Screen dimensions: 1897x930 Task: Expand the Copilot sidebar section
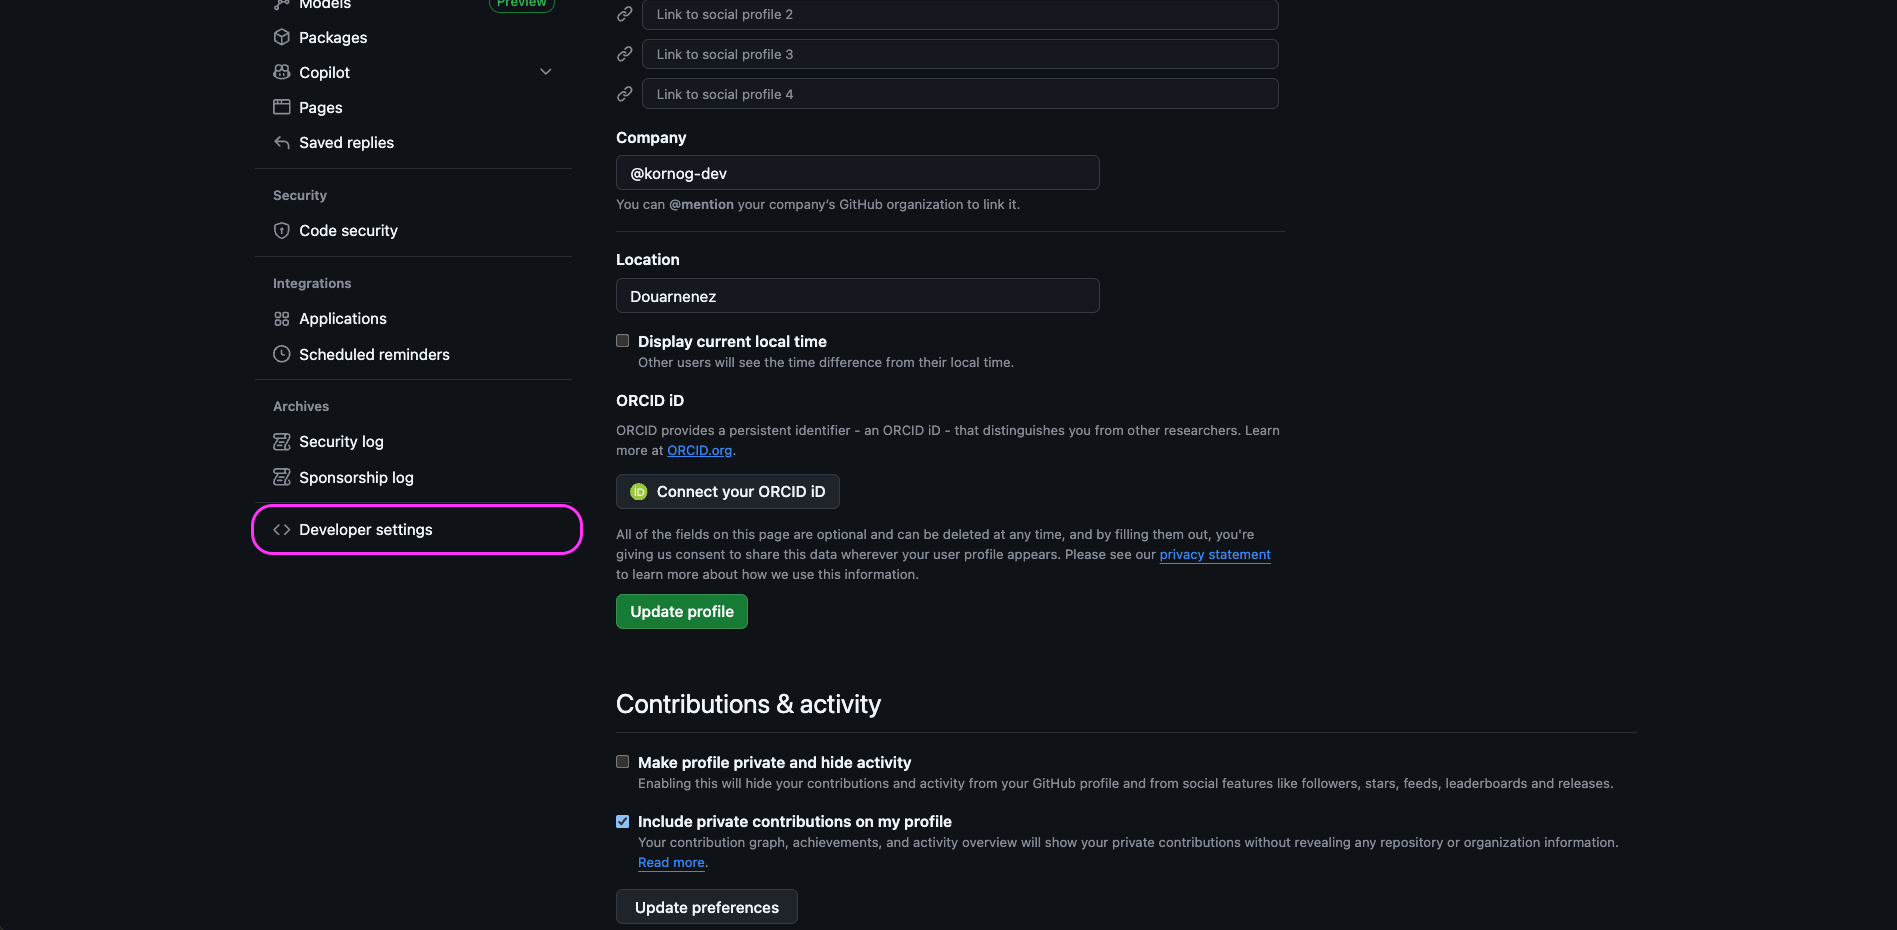(545, 72)
